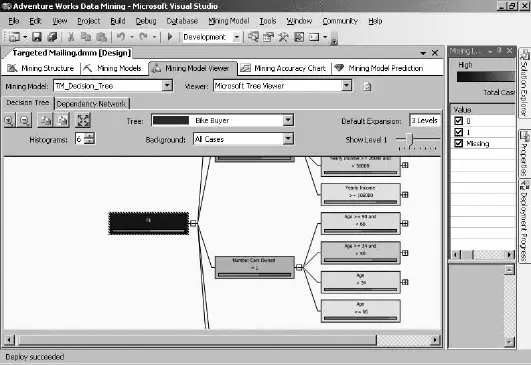The image size is (531, 365).
Task: Collapse the Number Cars Owned node expander
Action: (299, 267)
